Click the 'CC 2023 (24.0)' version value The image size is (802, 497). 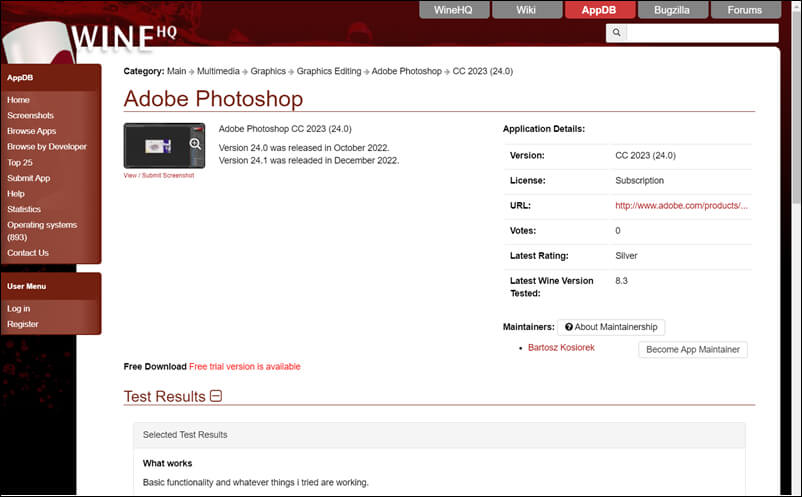(x=645, y=155)
